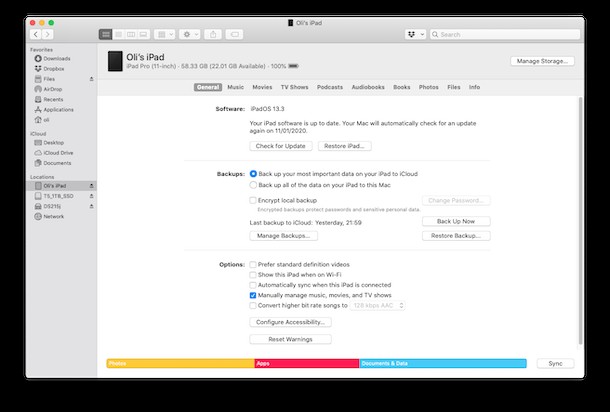Viewport: 610px width, 412px height.
Task: Click Restore Backup button
Action: [456, 236]
